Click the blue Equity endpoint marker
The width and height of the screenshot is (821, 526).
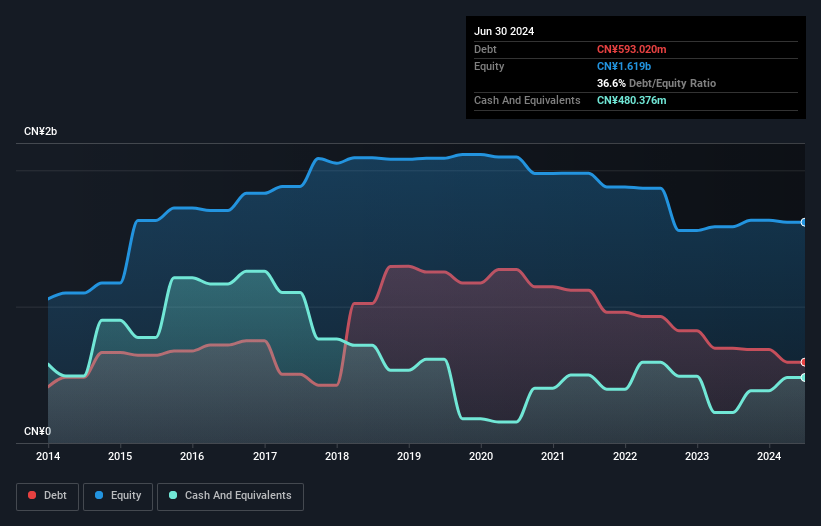[x=804, y=222]
